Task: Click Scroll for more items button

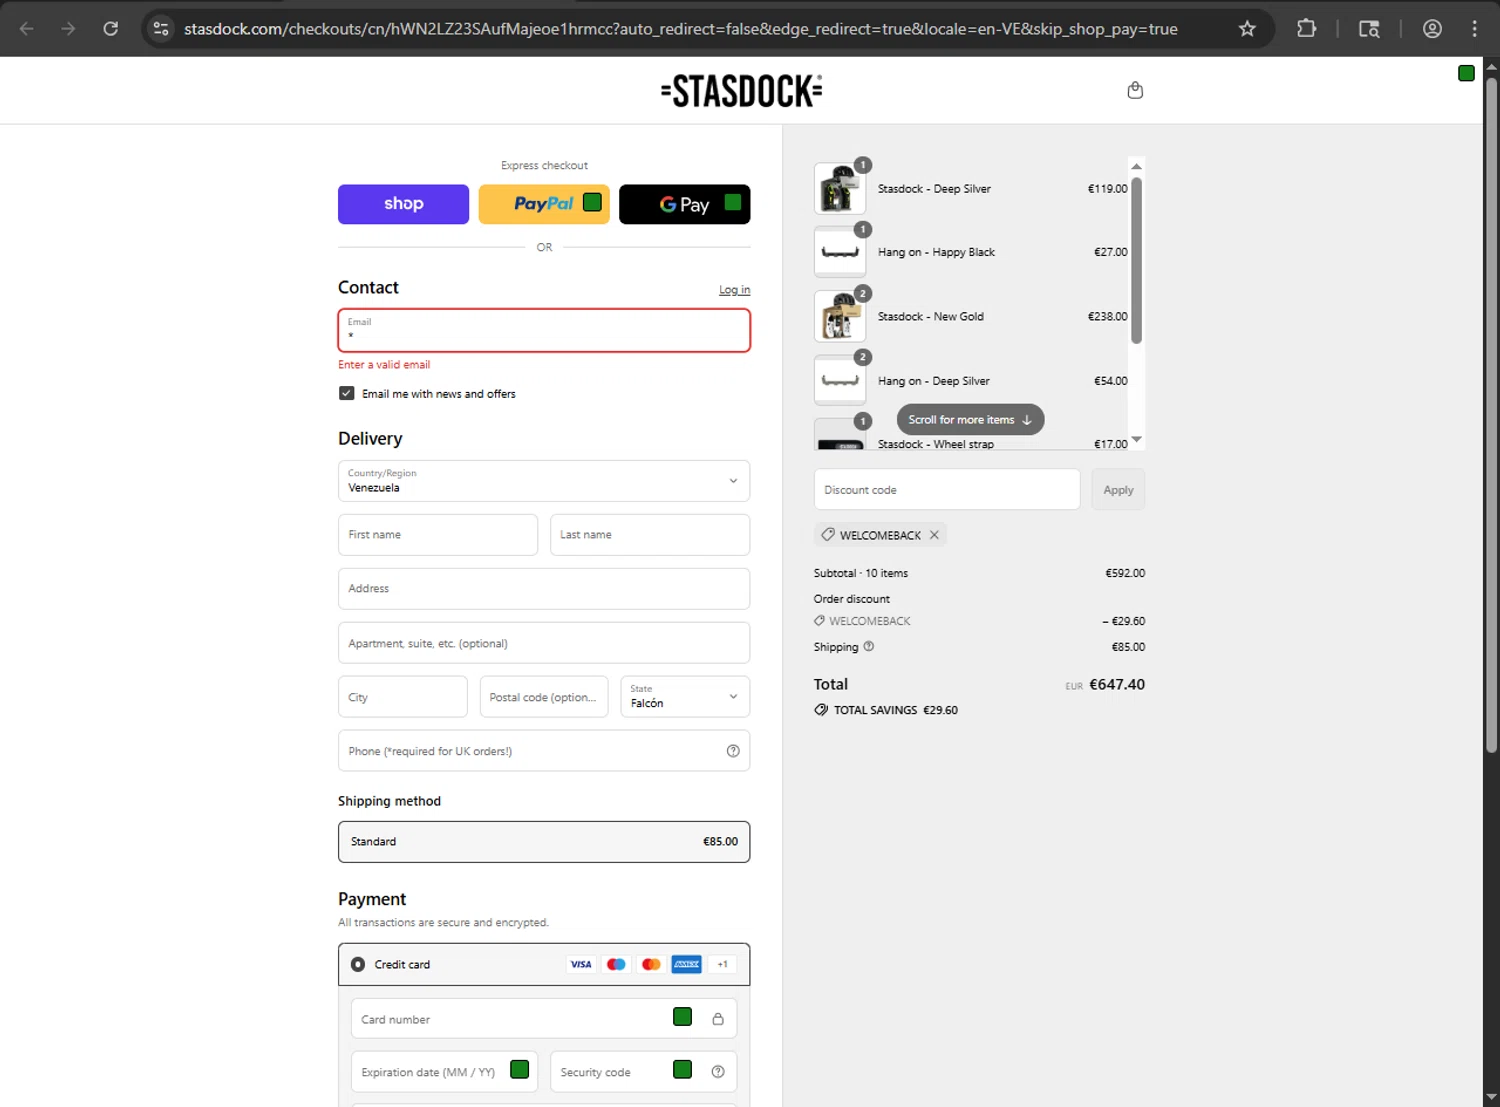Action: (970, 420)
